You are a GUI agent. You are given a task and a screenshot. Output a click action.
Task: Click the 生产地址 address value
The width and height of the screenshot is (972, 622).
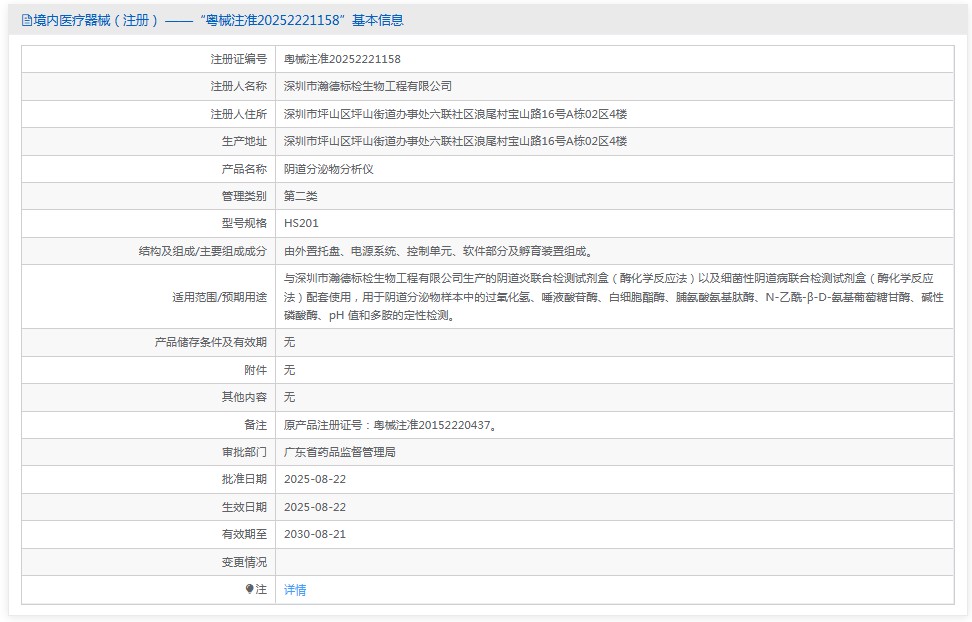pos(455,141)
